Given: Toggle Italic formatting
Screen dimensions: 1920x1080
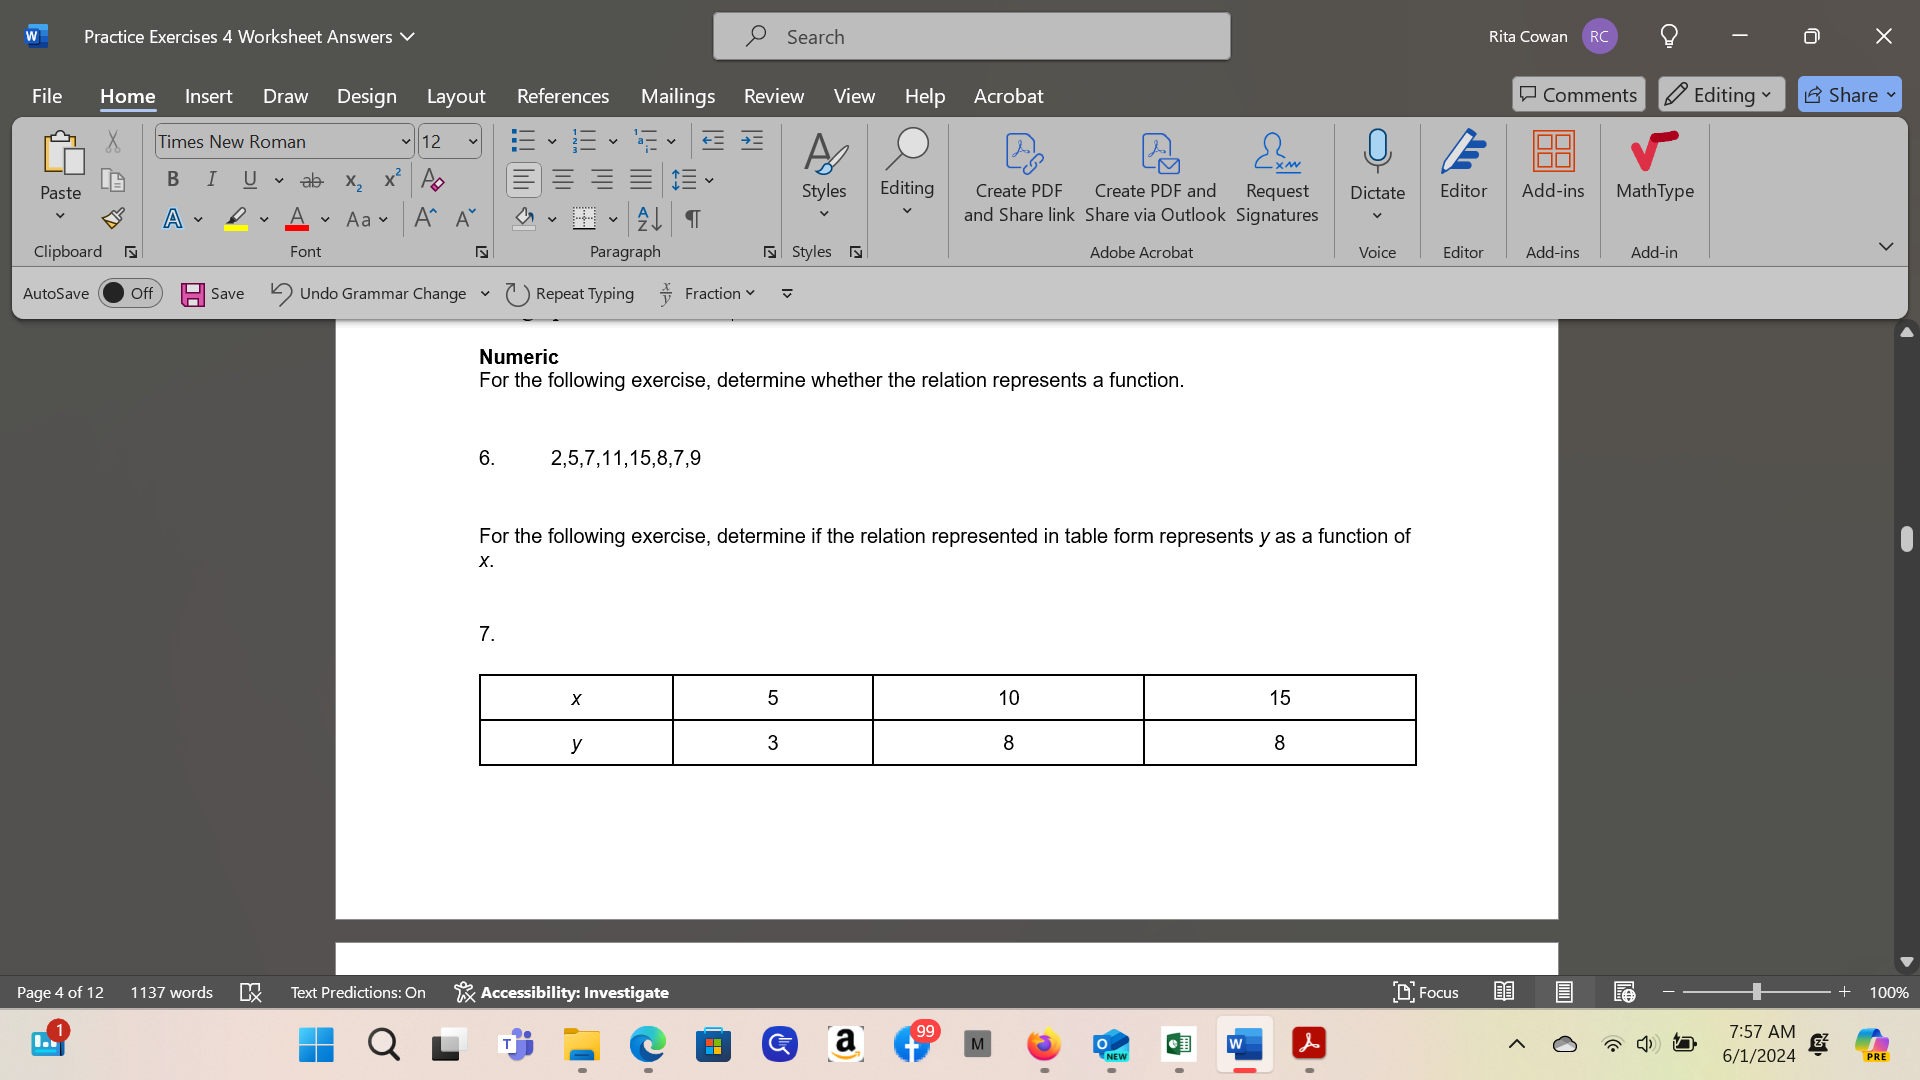Looking at the screenshot, I should pyautogui.click(x=211, y=180).
